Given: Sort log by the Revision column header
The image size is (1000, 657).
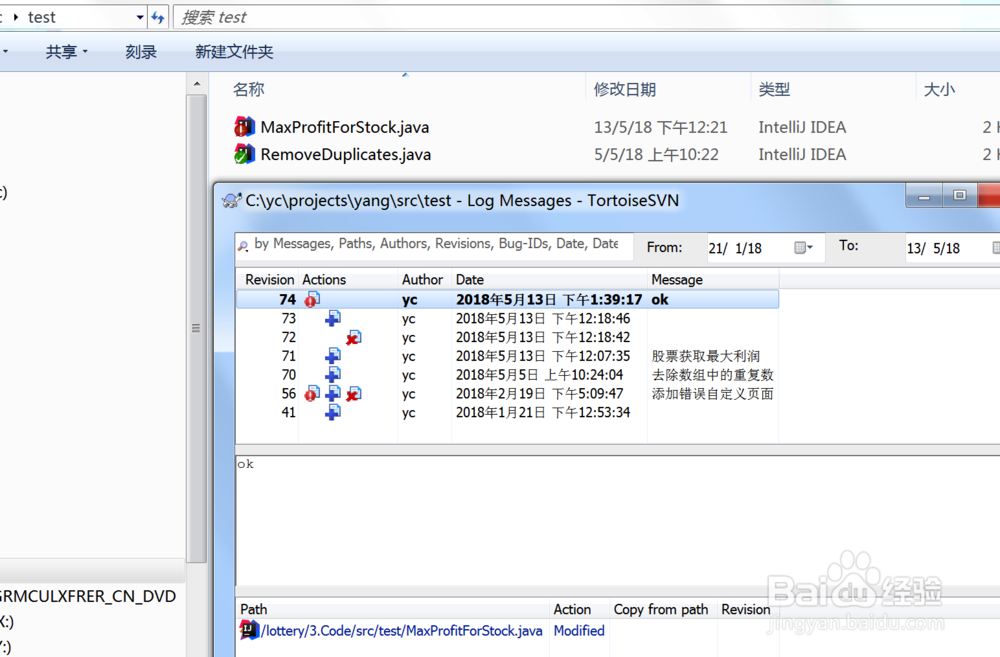Looking at the screenshot, I should click(268, 279).
